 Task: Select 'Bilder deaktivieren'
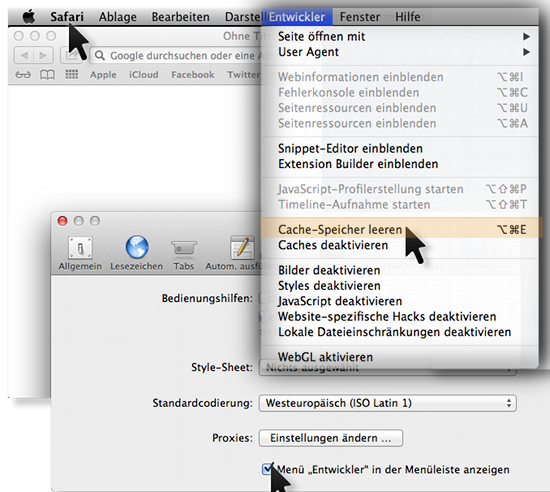pos(400,270)
